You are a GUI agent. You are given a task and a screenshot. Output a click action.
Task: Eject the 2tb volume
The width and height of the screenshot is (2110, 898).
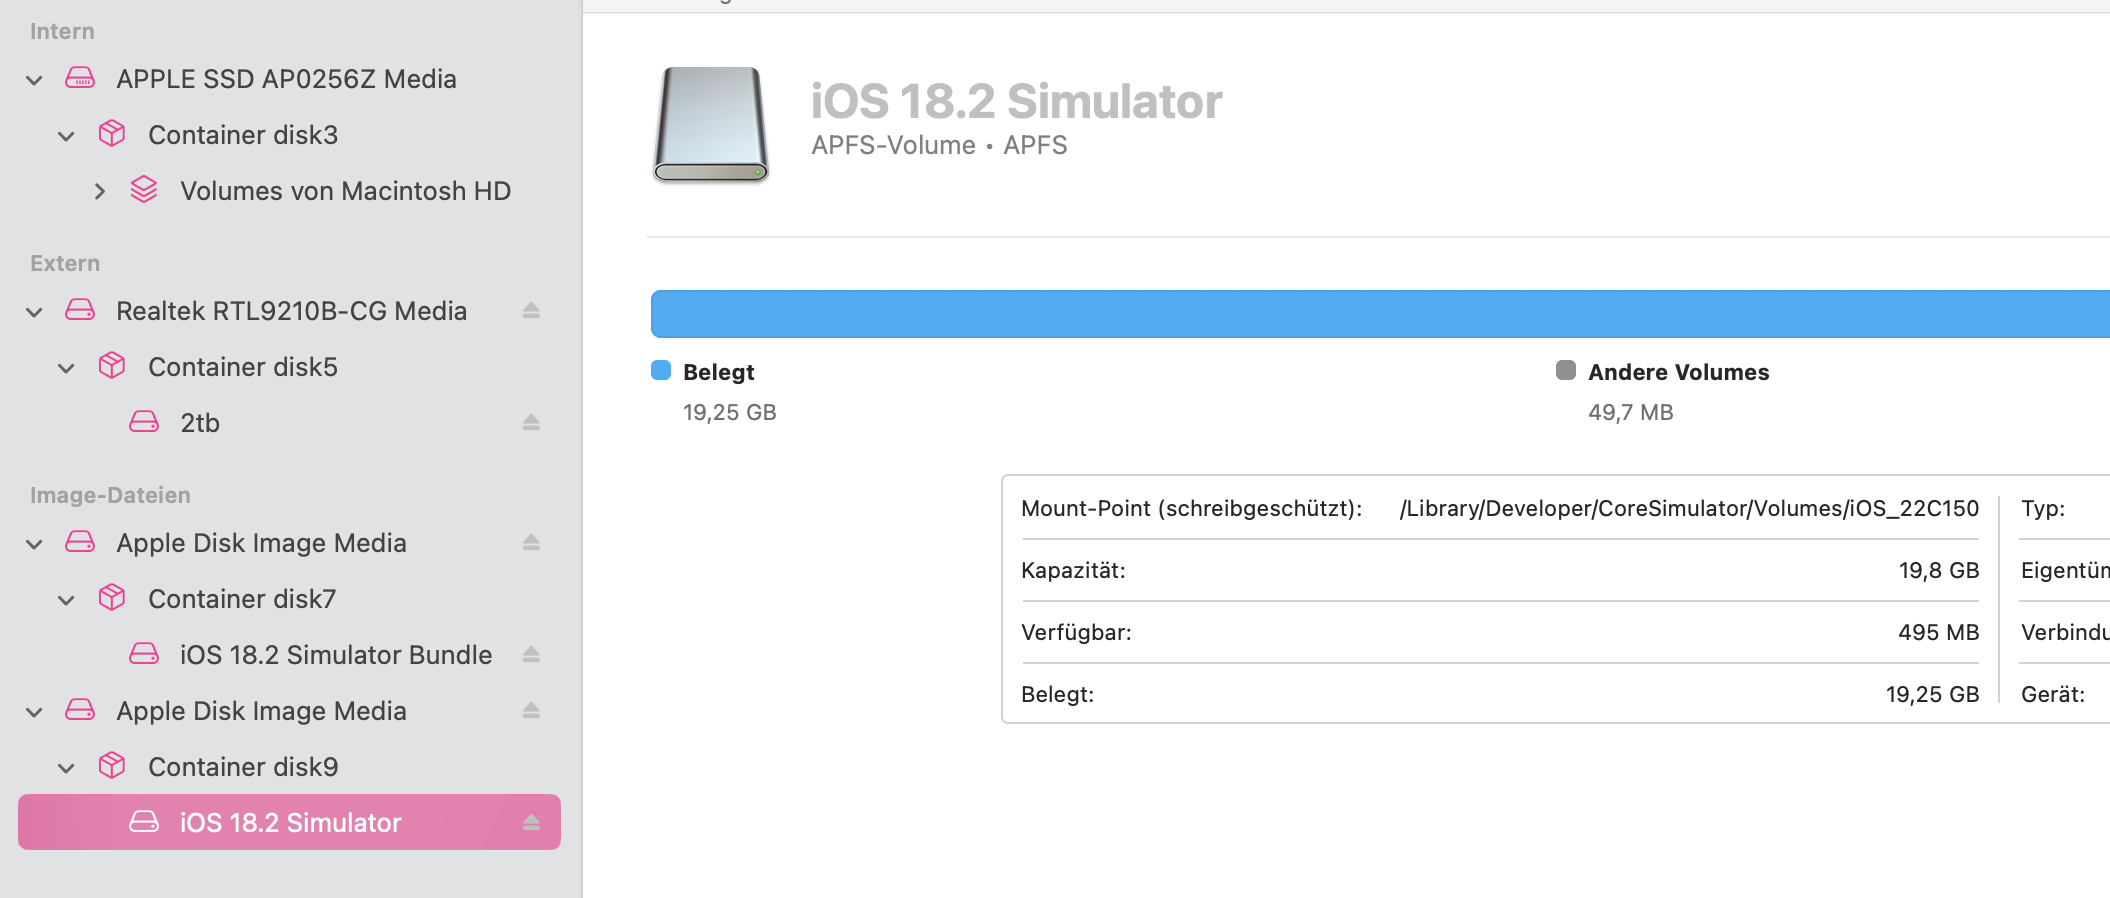531,423
